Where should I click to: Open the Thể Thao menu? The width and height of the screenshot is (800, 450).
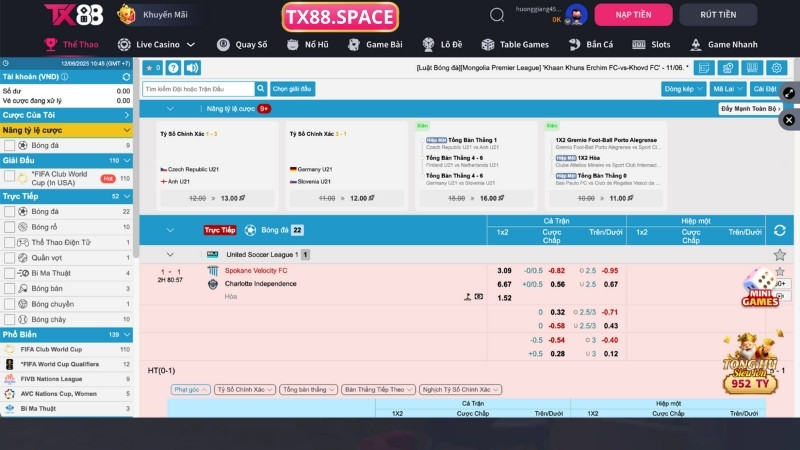click(71, 44)
